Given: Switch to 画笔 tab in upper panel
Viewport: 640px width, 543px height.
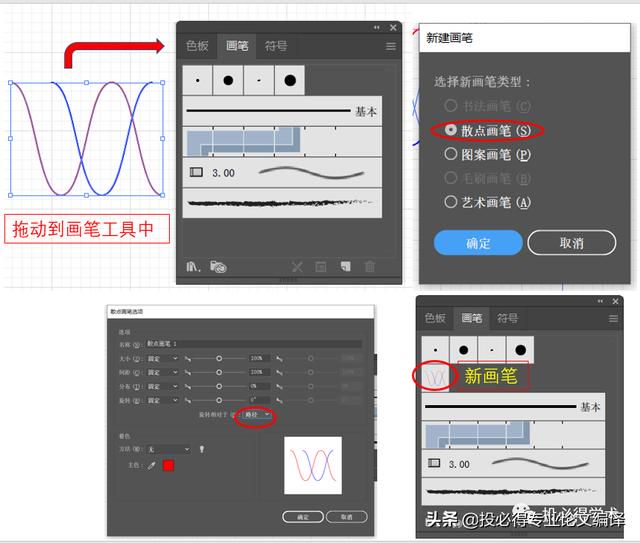Looking at the screenshot, I should (x=237, y=46).
